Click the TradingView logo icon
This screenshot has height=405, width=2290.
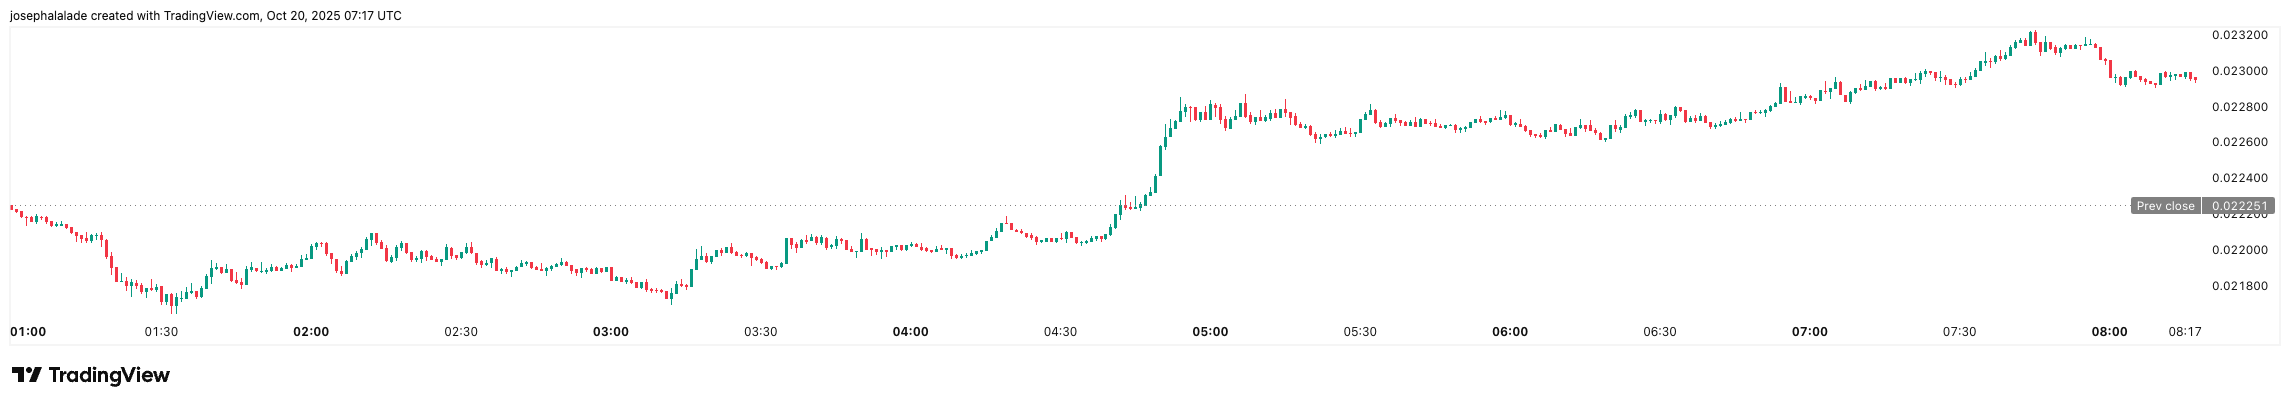26,375
